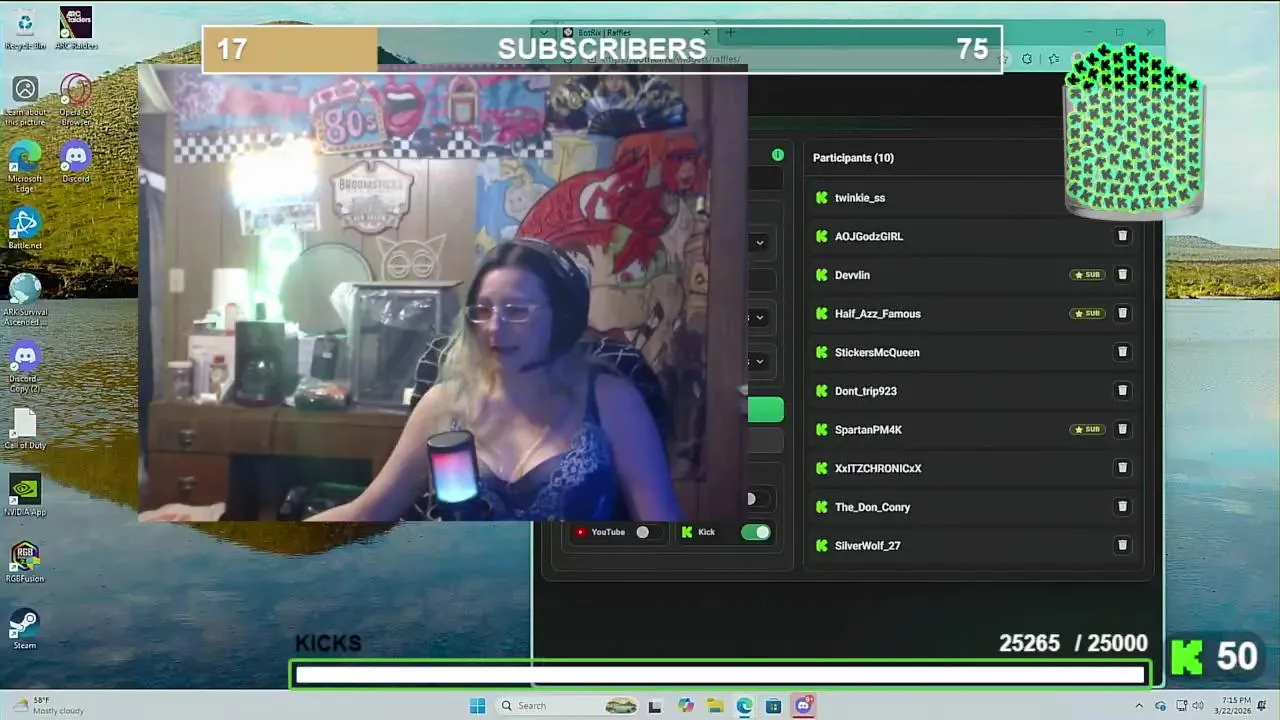Open browser favorites star-list icon

pyautogui.click(x=1052, y=59)
